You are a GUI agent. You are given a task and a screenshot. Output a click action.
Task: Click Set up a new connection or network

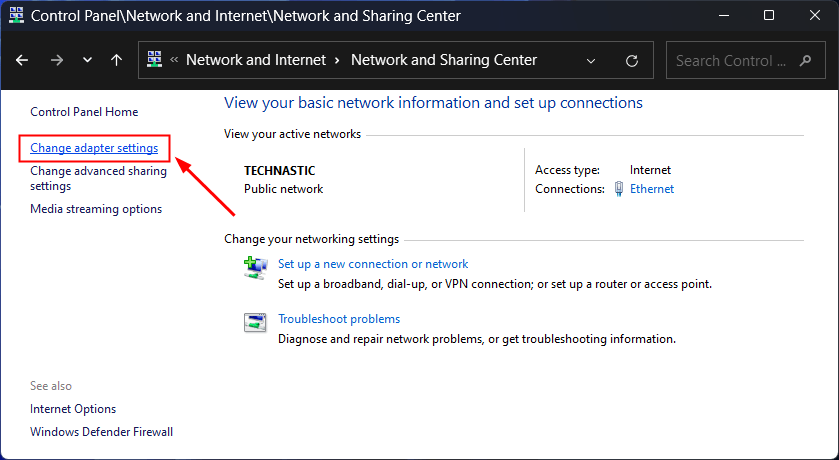point(373,264)
